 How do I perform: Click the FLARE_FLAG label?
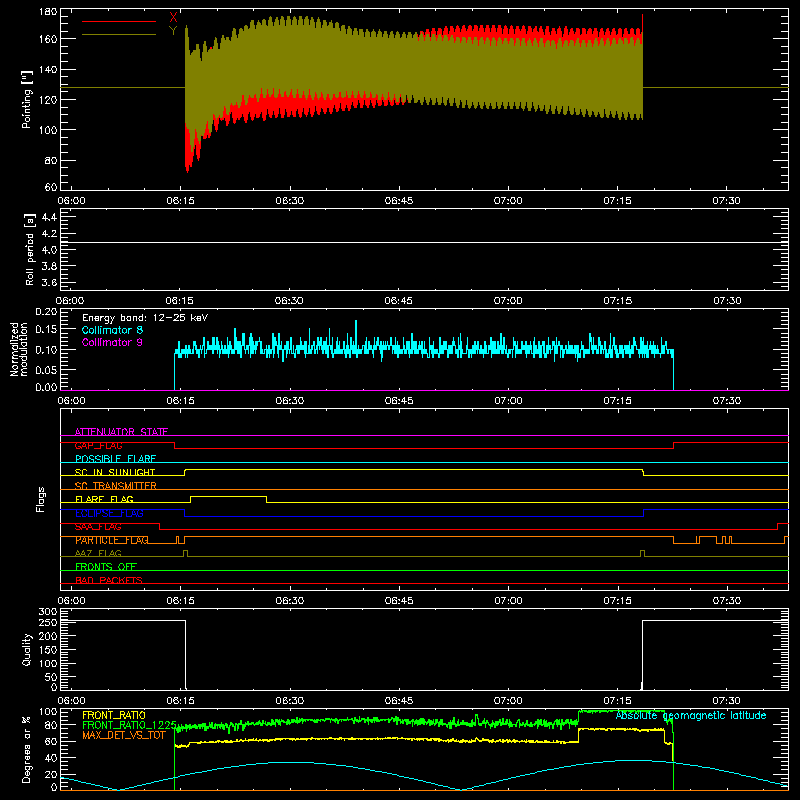104,499
